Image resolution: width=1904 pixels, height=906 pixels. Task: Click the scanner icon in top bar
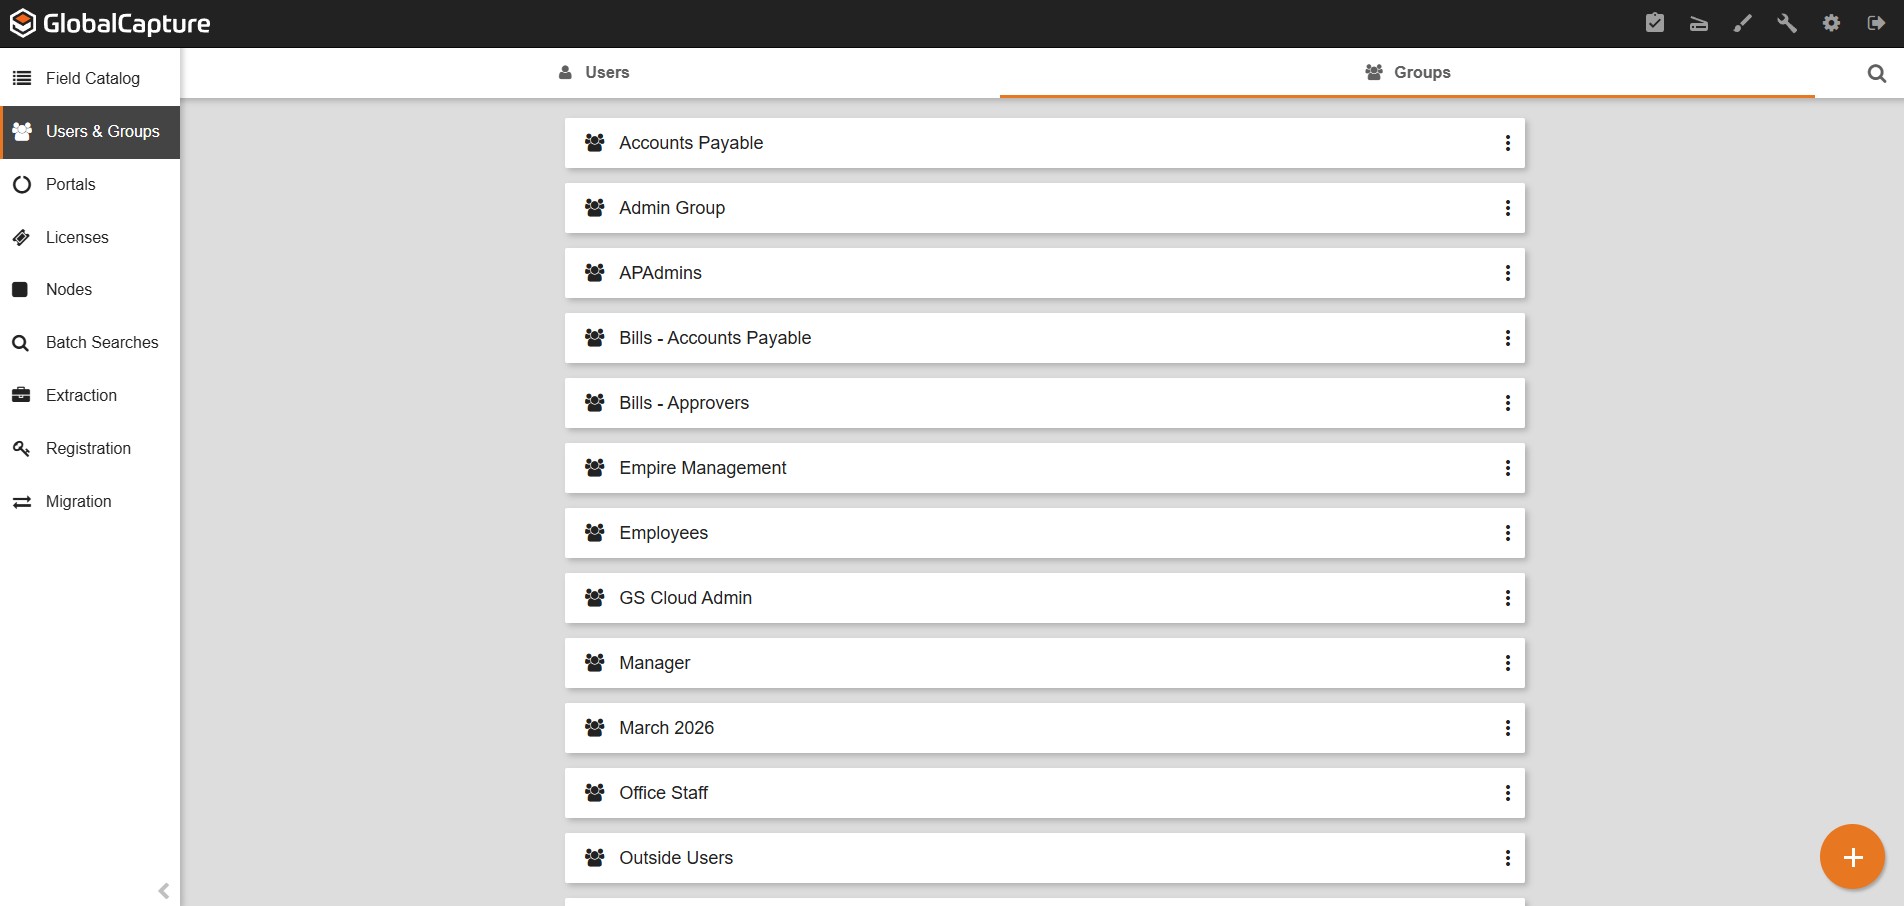[x=1699, y=23]
